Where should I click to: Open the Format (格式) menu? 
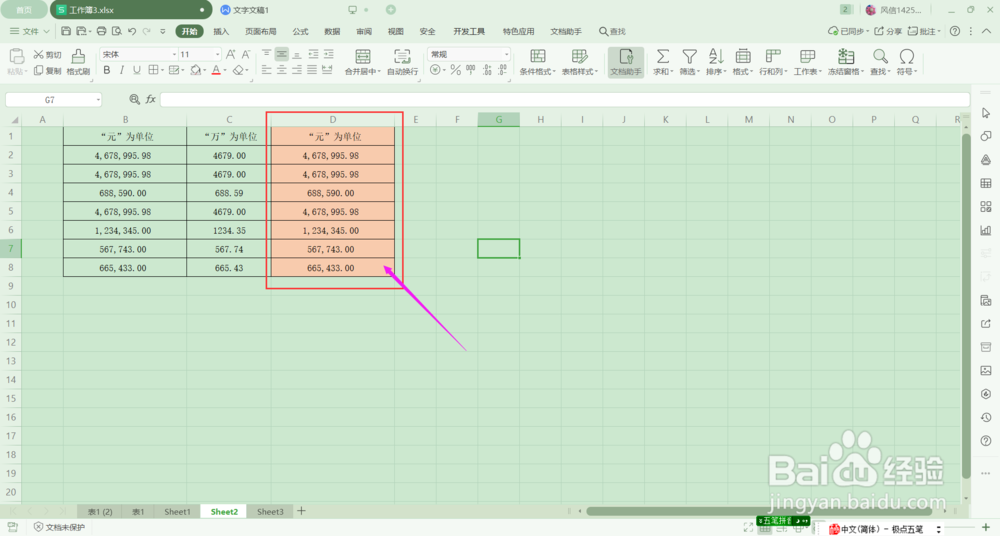click(742, 62)
